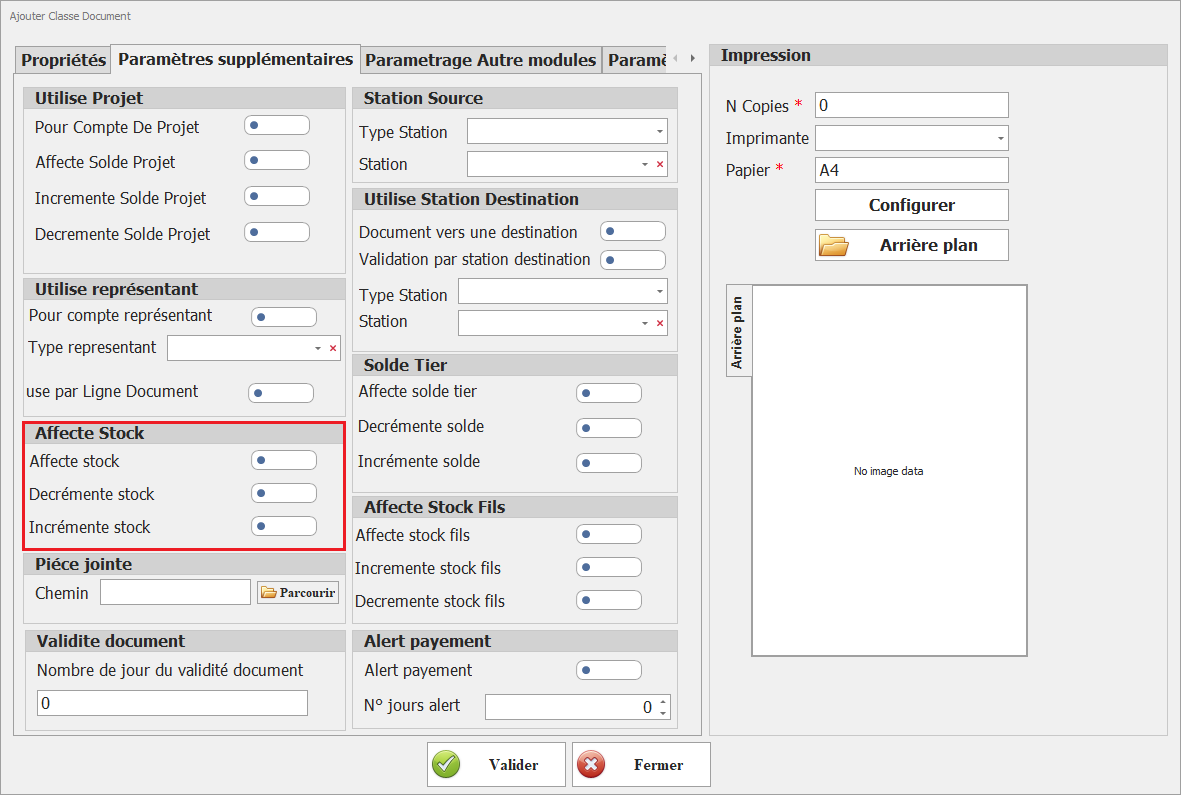The width and height of the screenshot is (1181, 795).
Task: Toggle Affecte solde tier switch
Action: pyautogui.click(x=609, y=393)
